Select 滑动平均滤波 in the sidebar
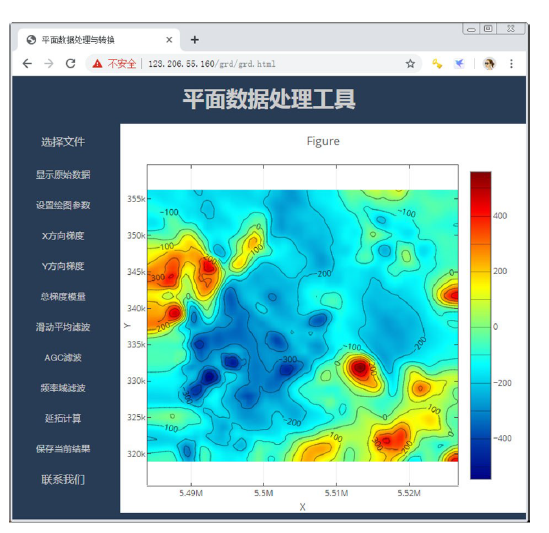Image resolution: width=549 pixels, height=533 pixels. tap(63, 327)
